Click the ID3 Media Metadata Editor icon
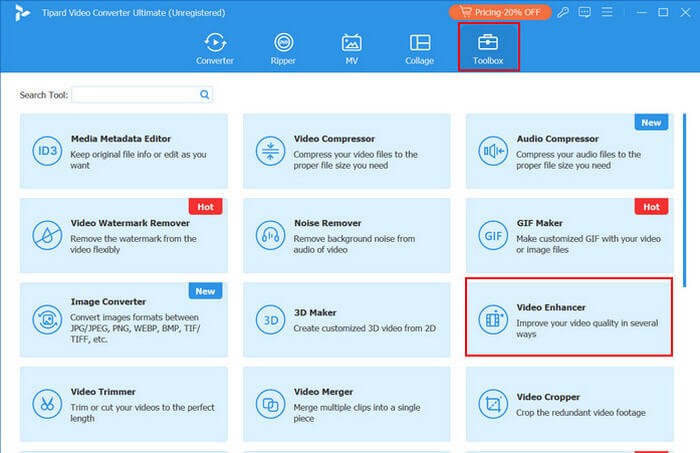700x453 pixels. coord(47,151)
